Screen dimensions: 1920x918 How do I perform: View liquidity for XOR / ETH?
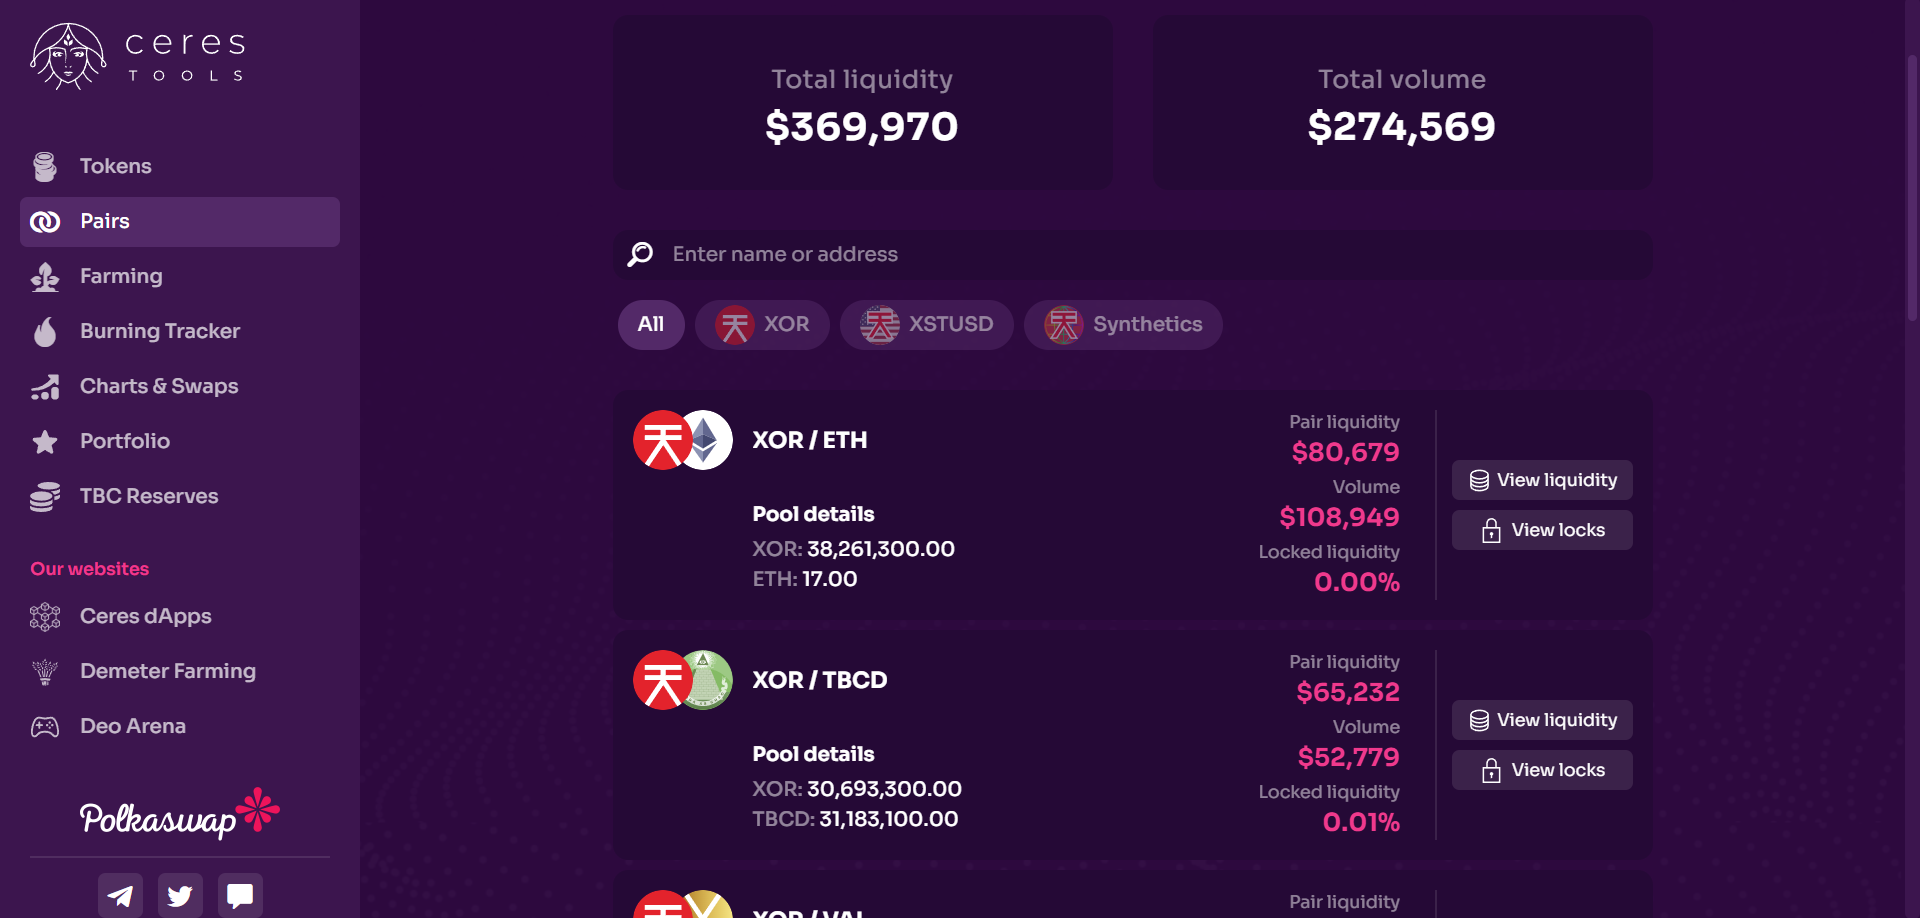tap(1542, 480)
